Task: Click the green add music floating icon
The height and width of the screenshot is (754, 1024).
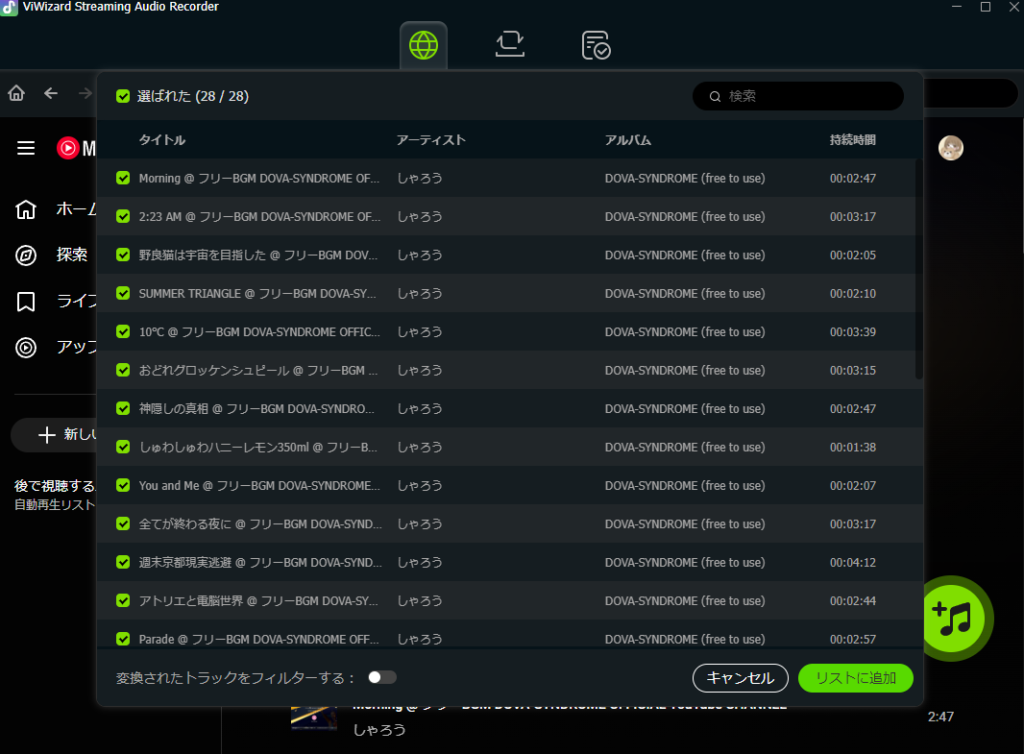Action: [951, 617]
